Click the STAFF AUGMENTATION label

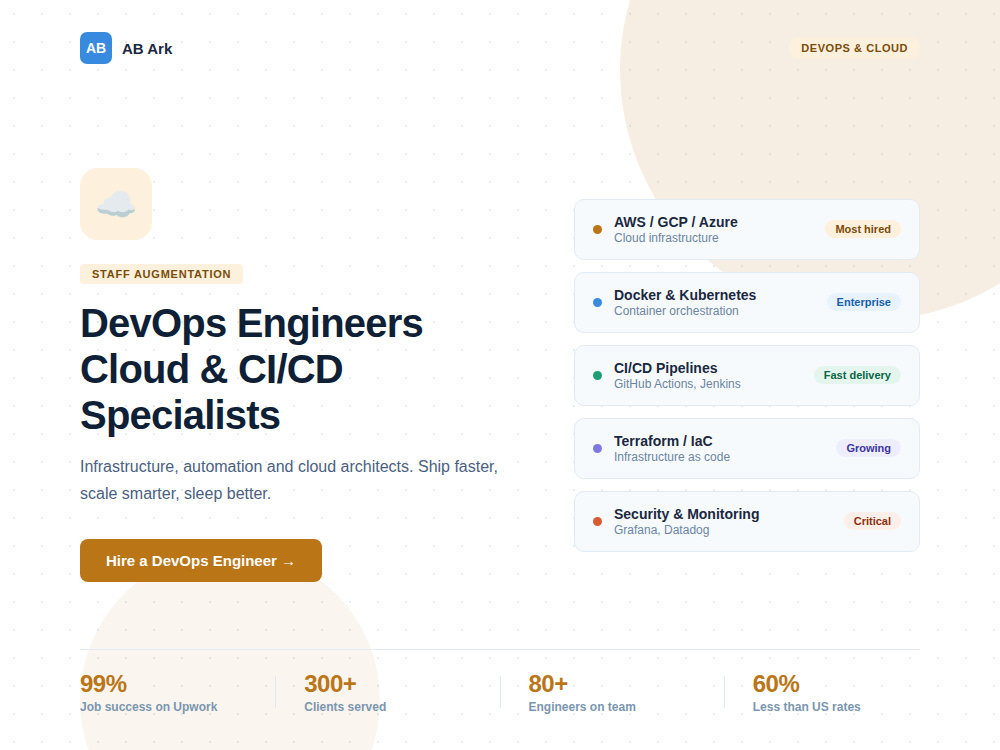(161, 274)
